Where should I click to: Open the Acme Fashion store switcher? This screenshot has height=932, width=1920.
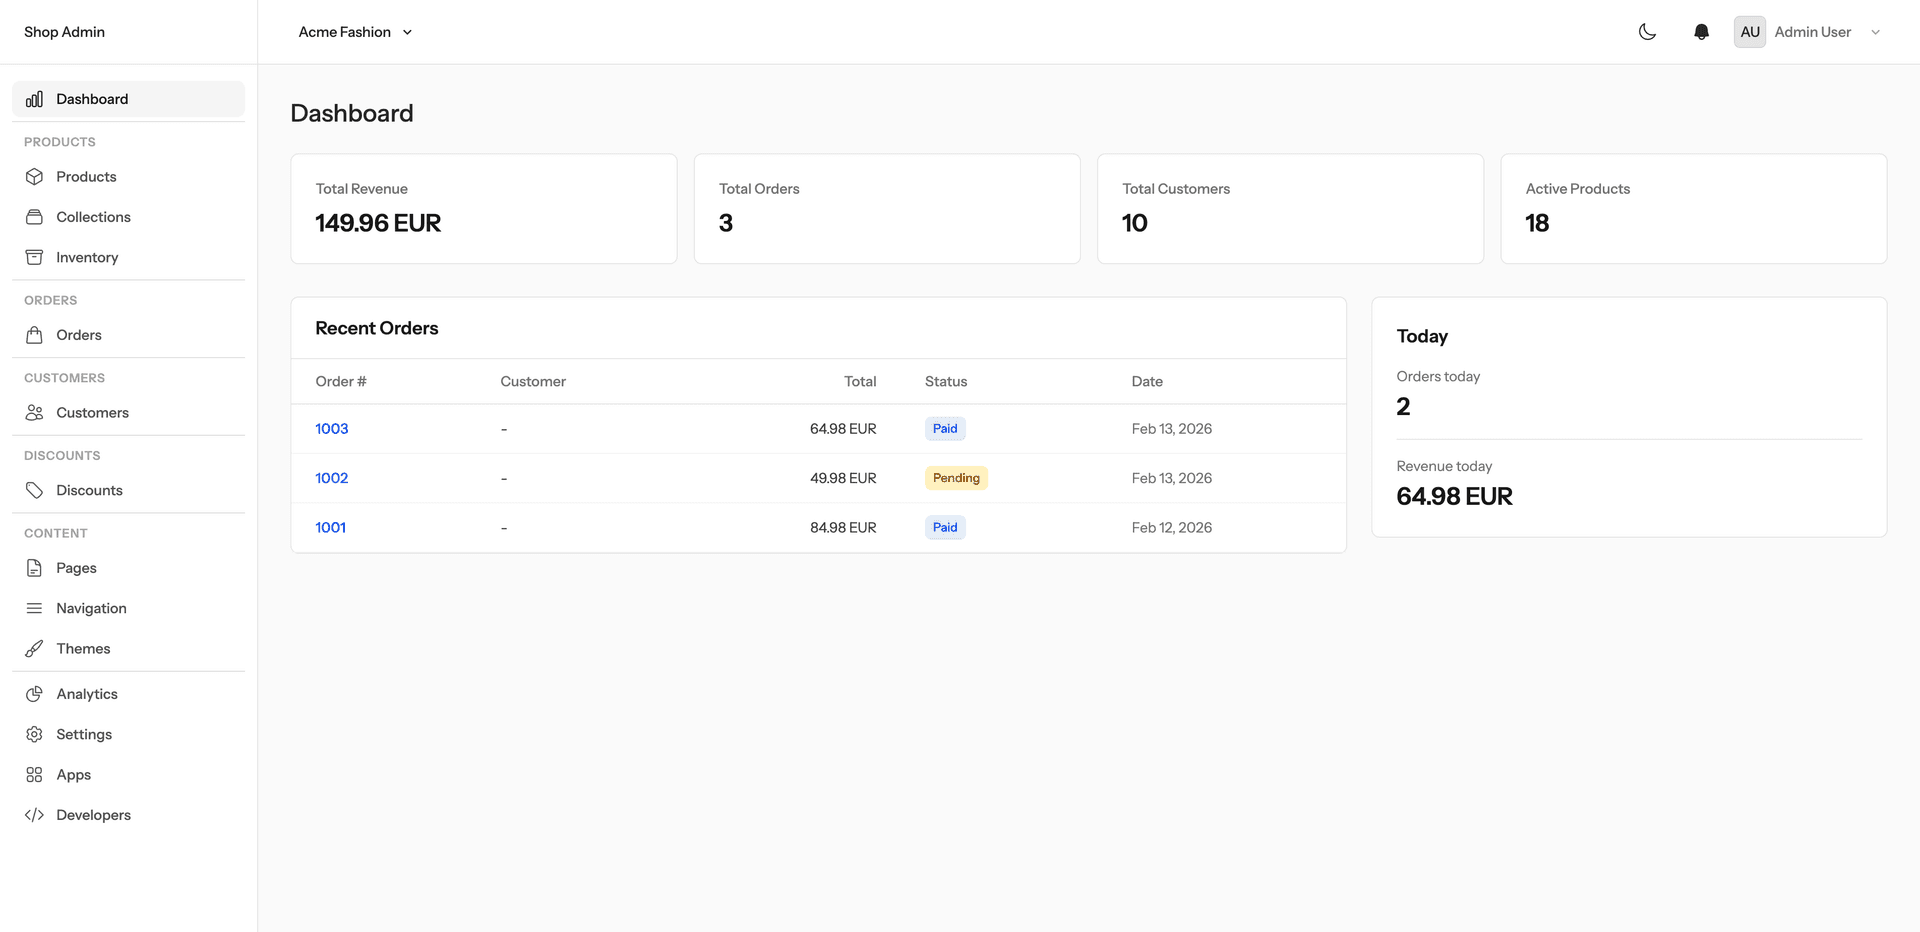point(354,31)
